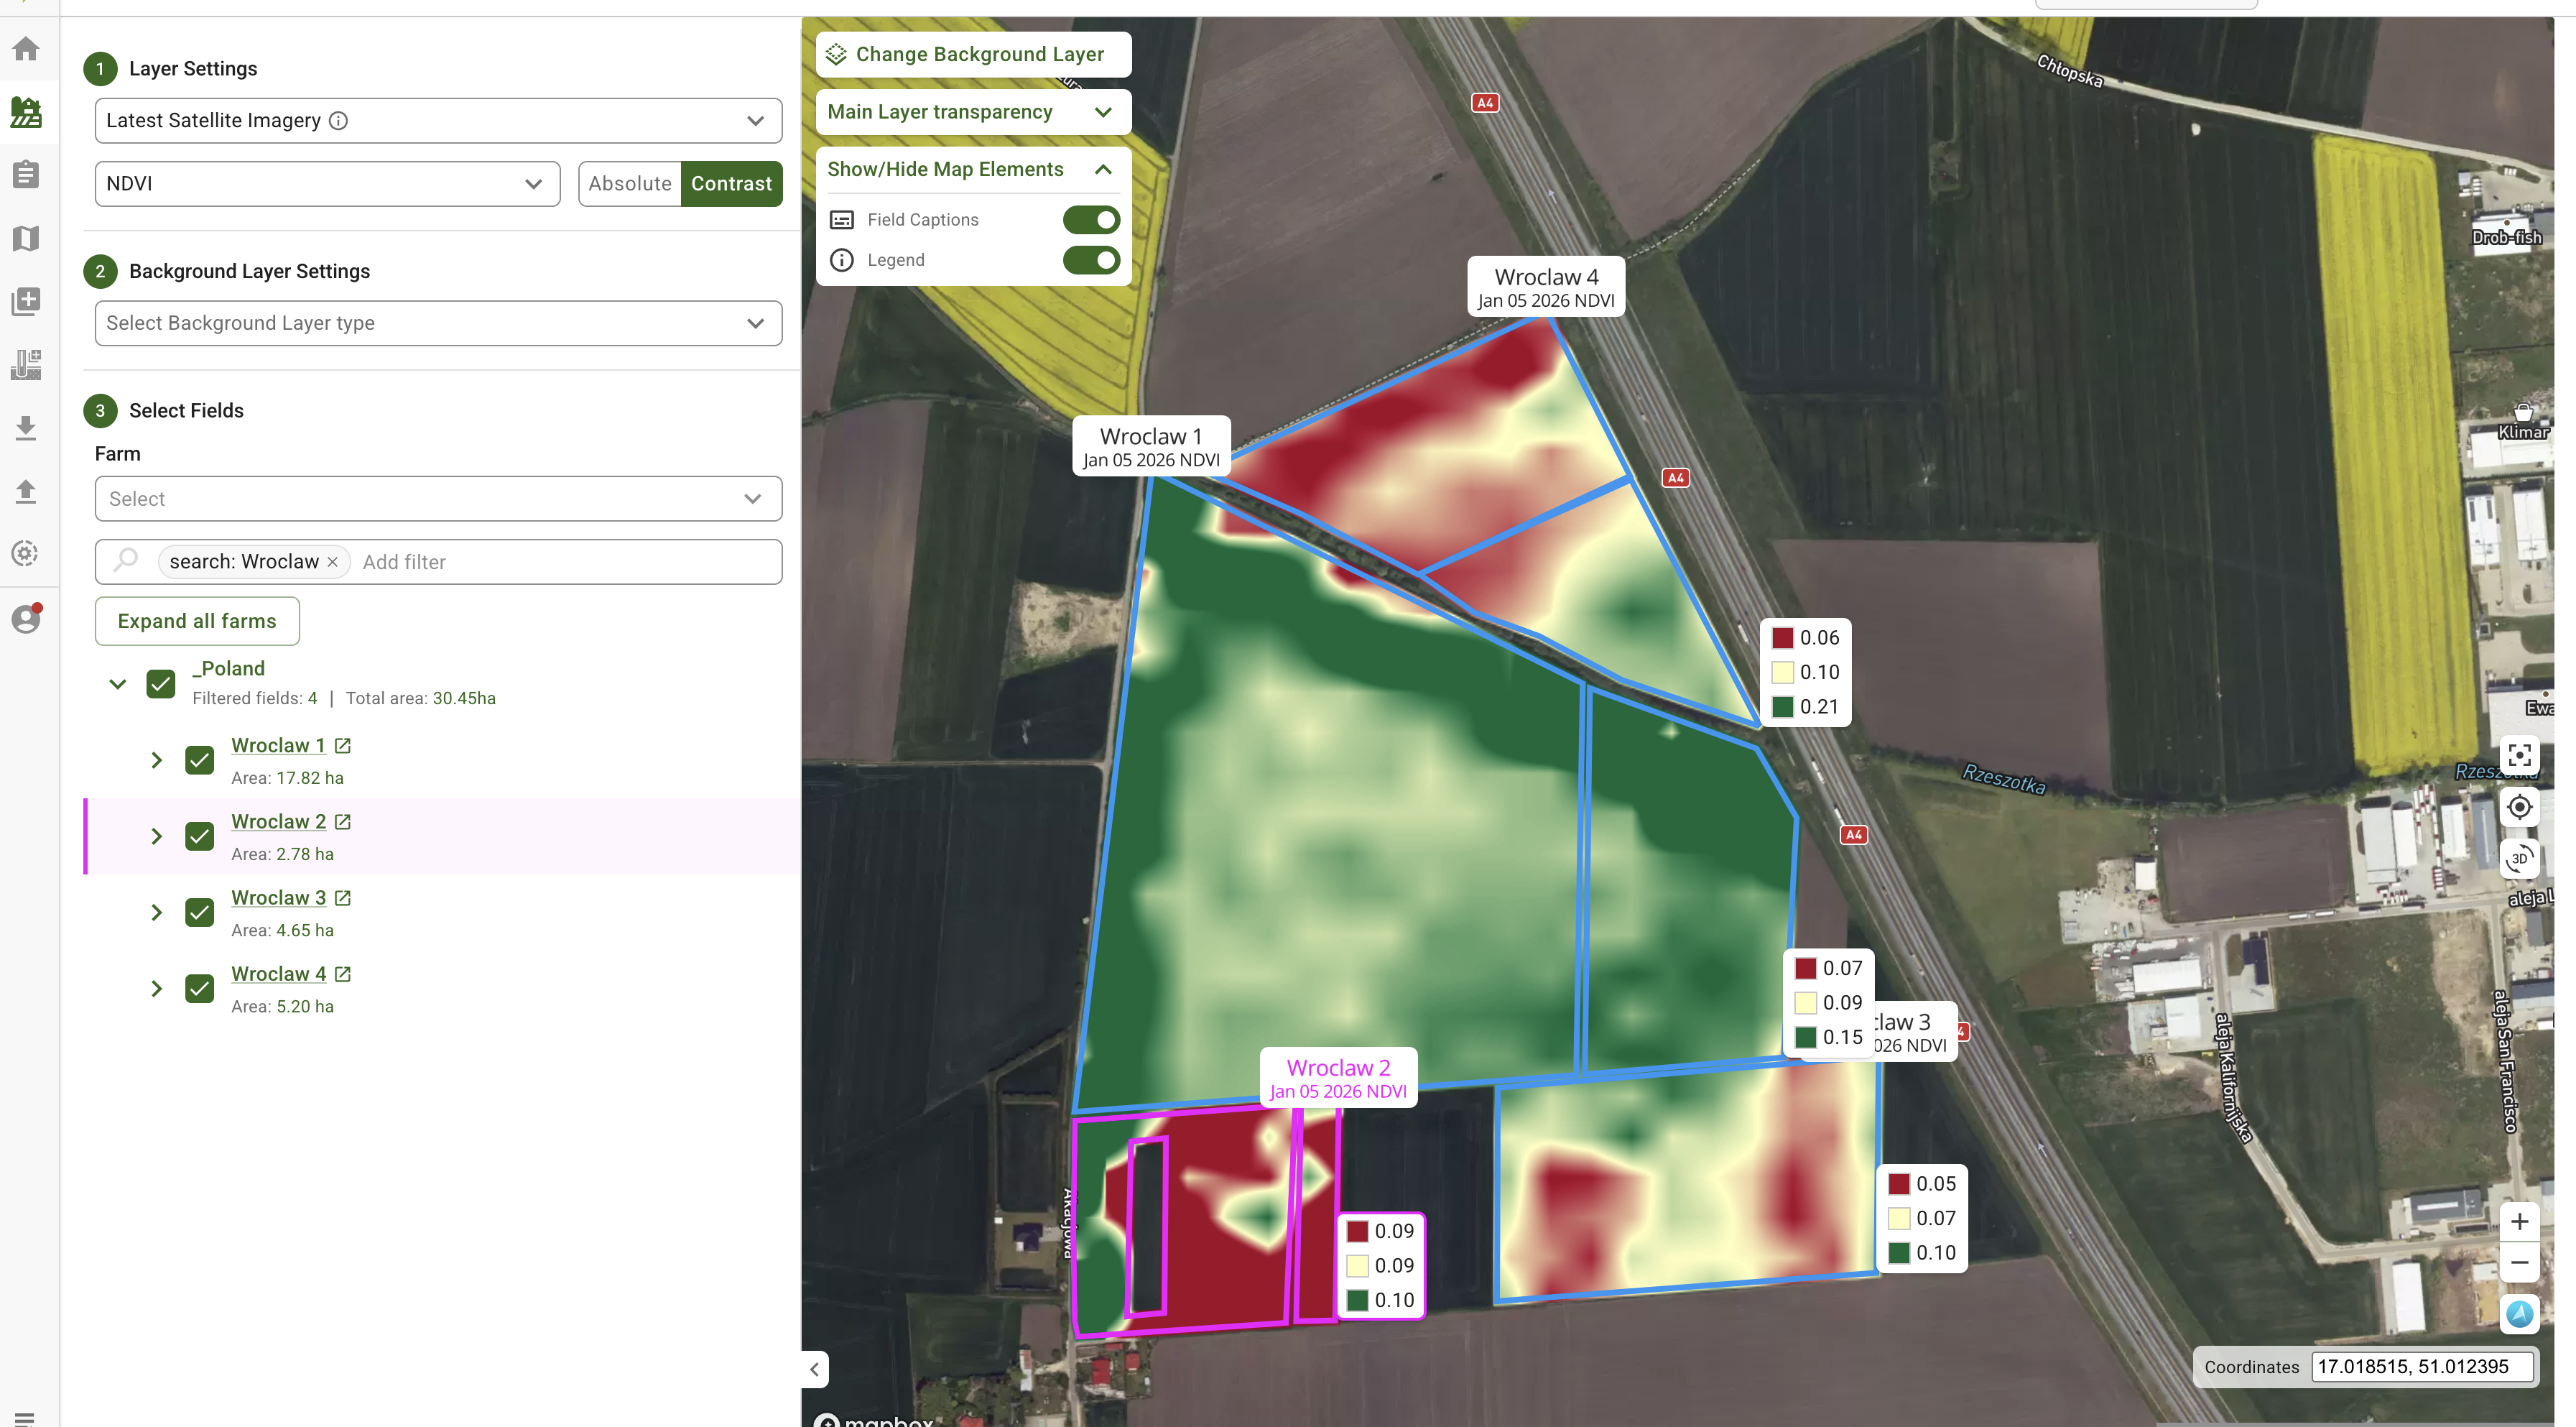Zoom in with the plus map button
Image resolution: width=2576 pixels, height=1427 pixels.
[2519, 1221]
